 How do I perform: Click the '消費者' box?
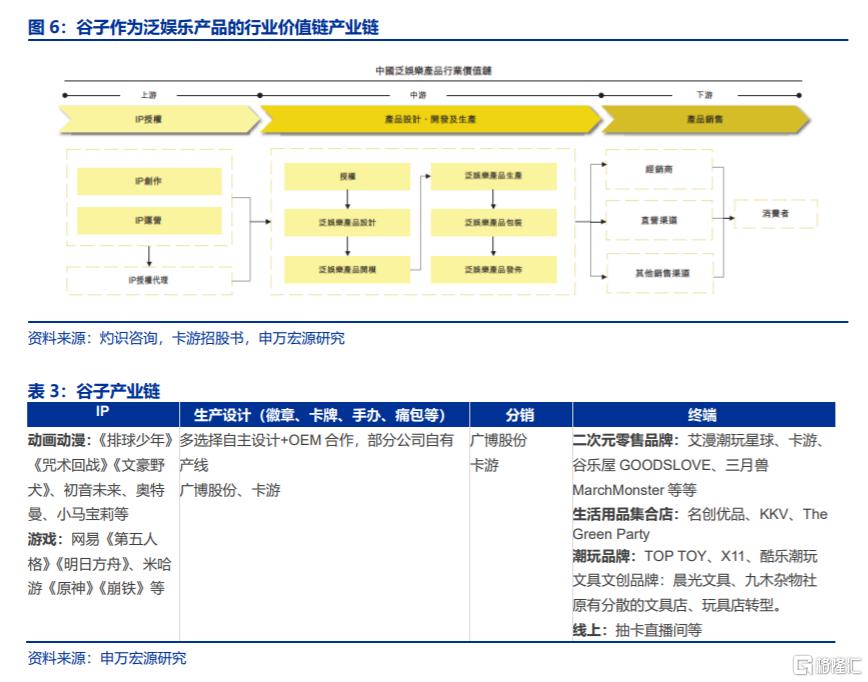coord(775,213)
